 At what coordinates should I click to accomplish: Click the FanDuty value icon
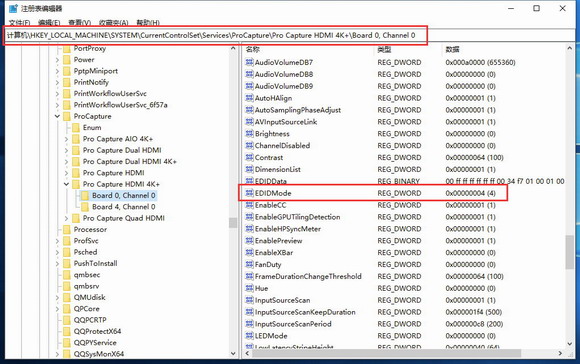249,264
